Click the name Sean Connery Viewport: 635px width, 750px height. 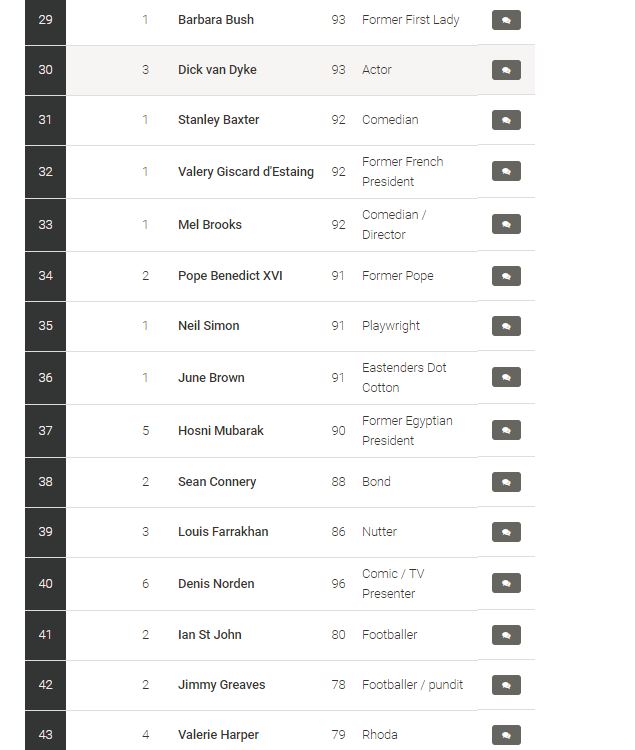point(217,482)
